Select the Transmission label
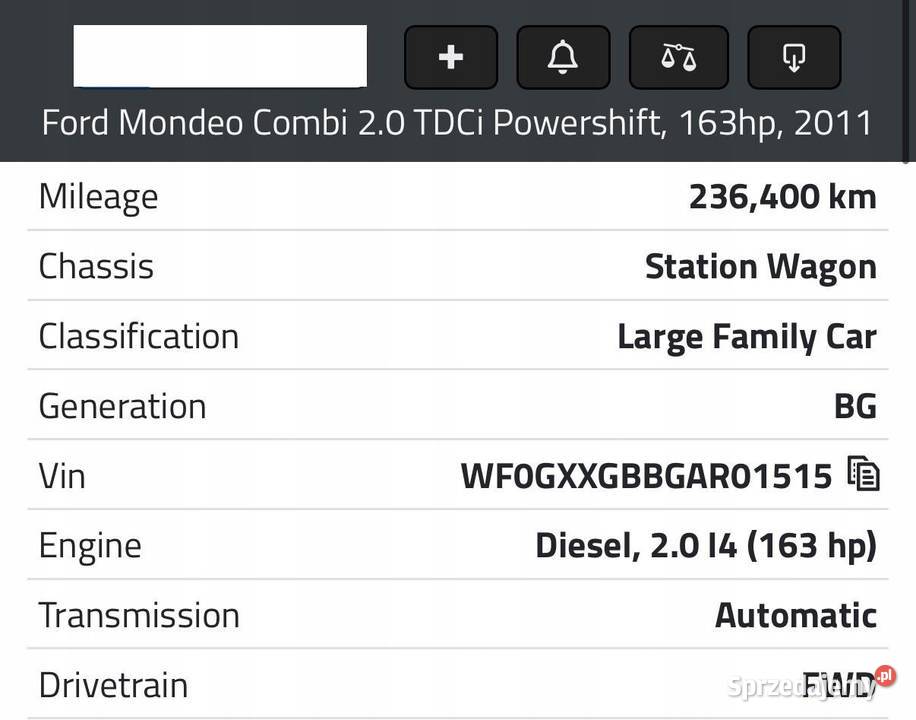 139,616
